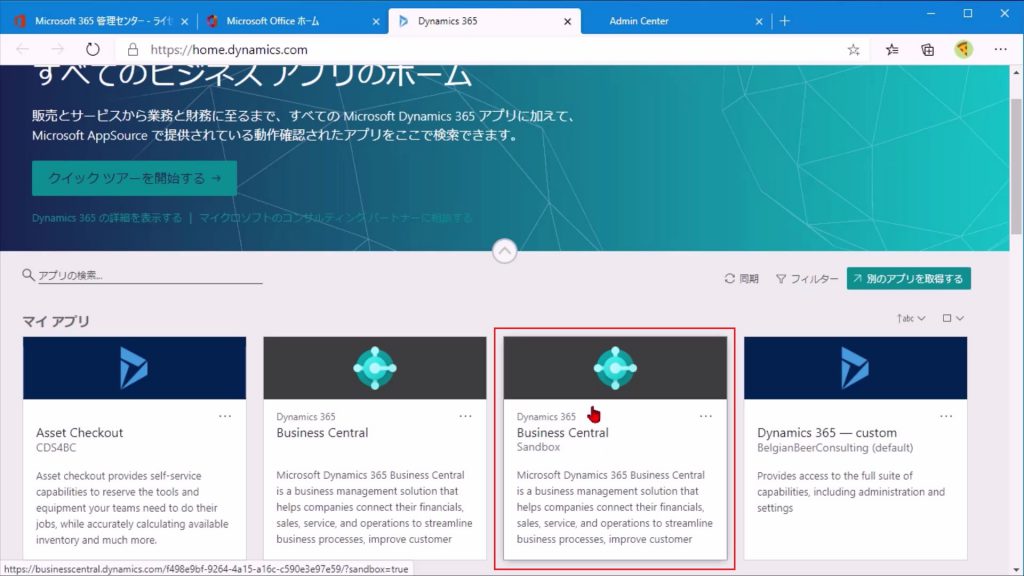Open the Asset Checkout app header tile
The image size is (1024, 576).
(x=135, y=368)
